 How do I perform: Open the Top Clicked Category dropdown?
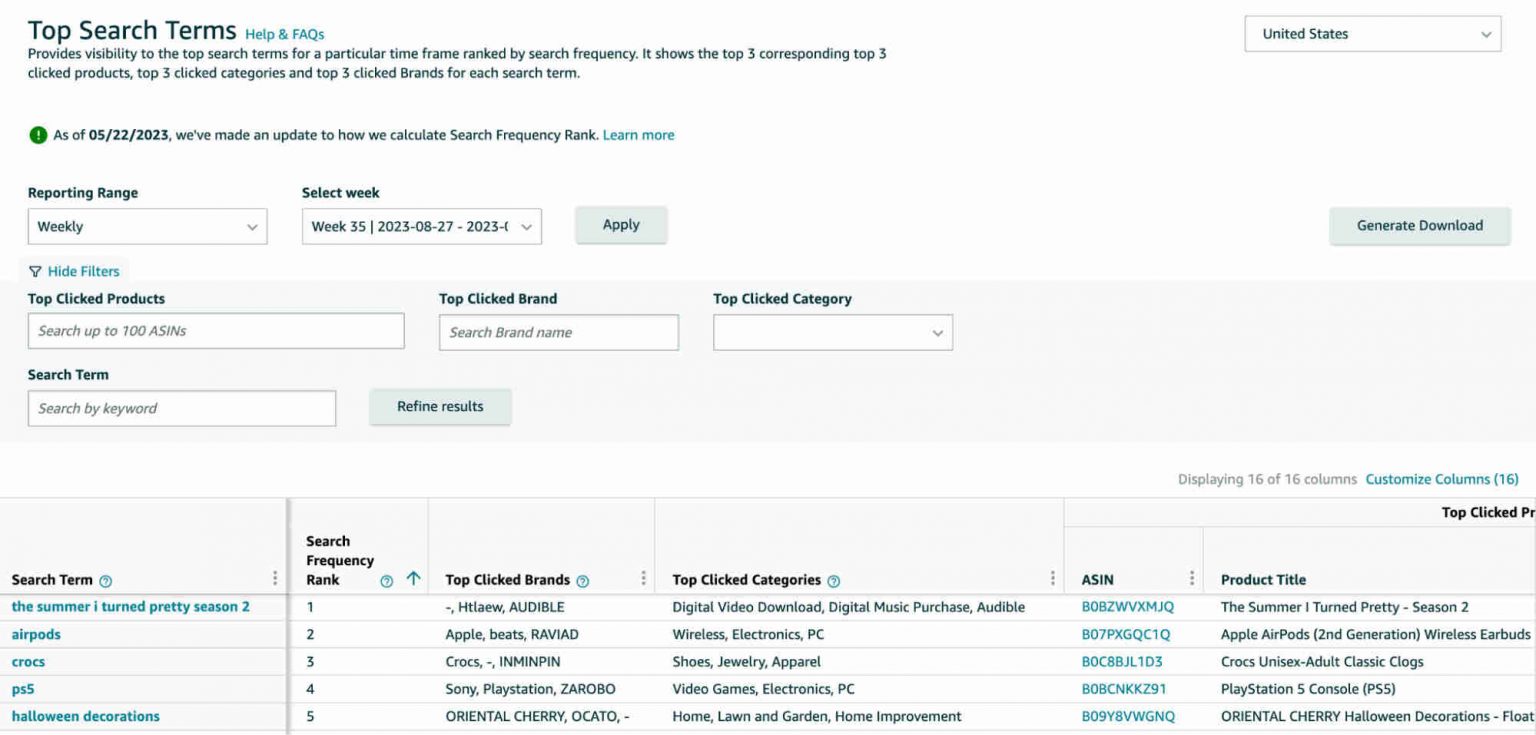click(833, 331)
